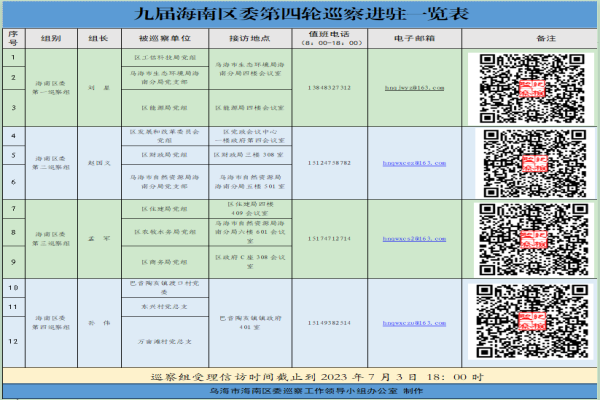Click the QR code for 海南区委第一巡察组
The height and width of the screenshot is (400, 600).
click(532, 88)
